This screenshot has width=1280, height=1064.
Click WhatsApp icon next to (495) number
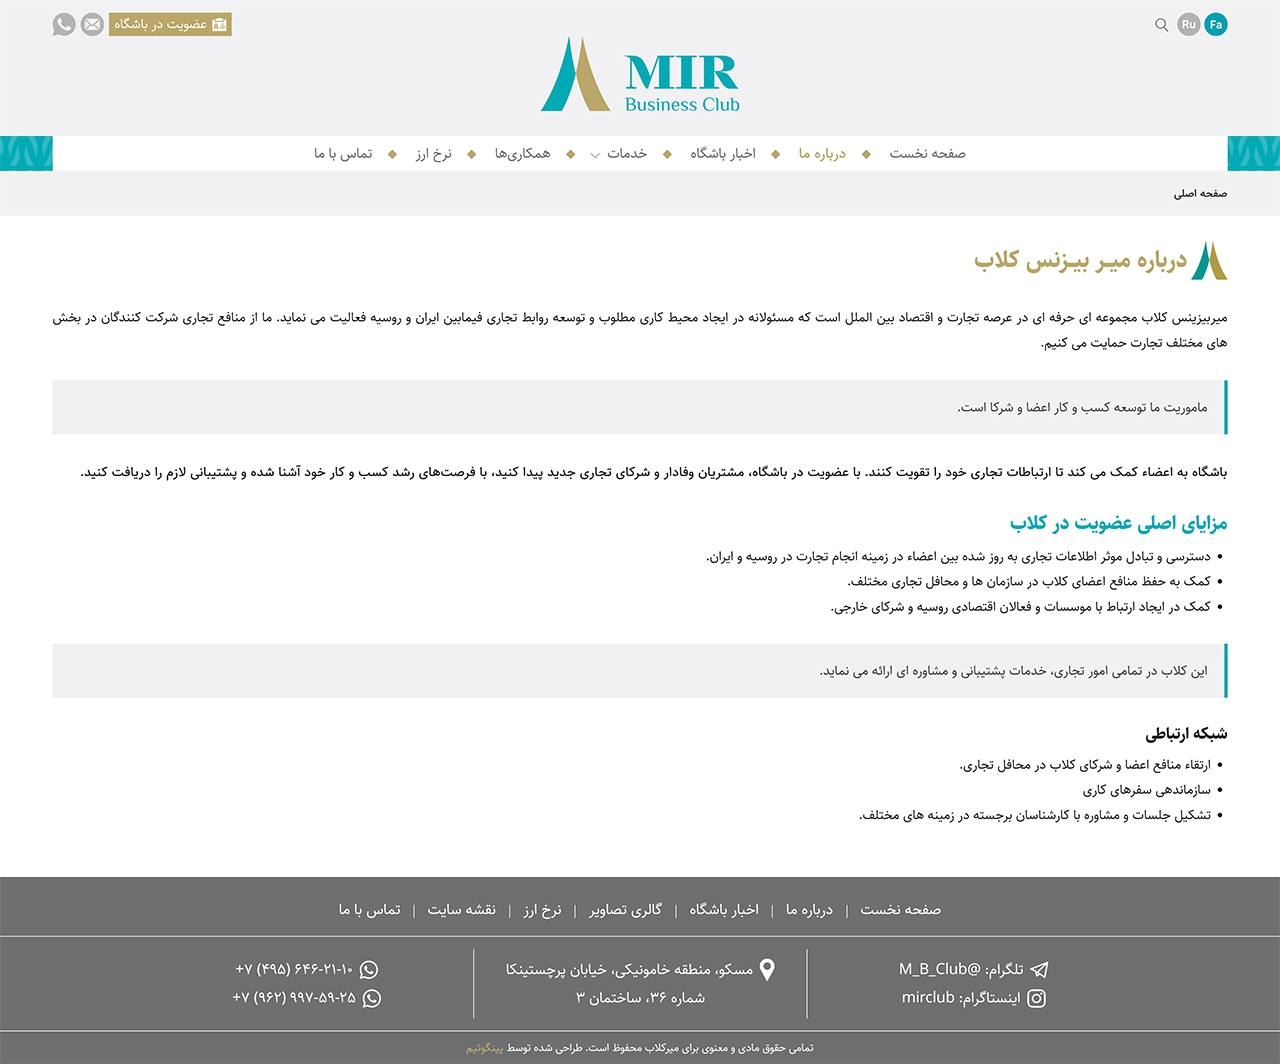click(x=369, y=969)
